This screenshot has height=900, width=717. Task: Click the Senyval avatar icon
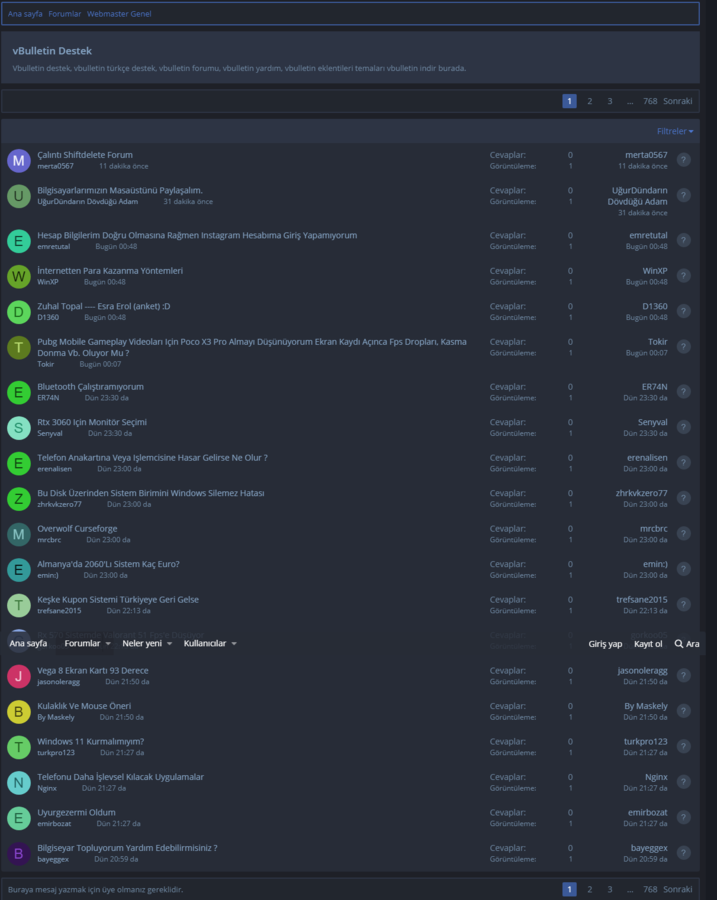[x=18, y=428]
